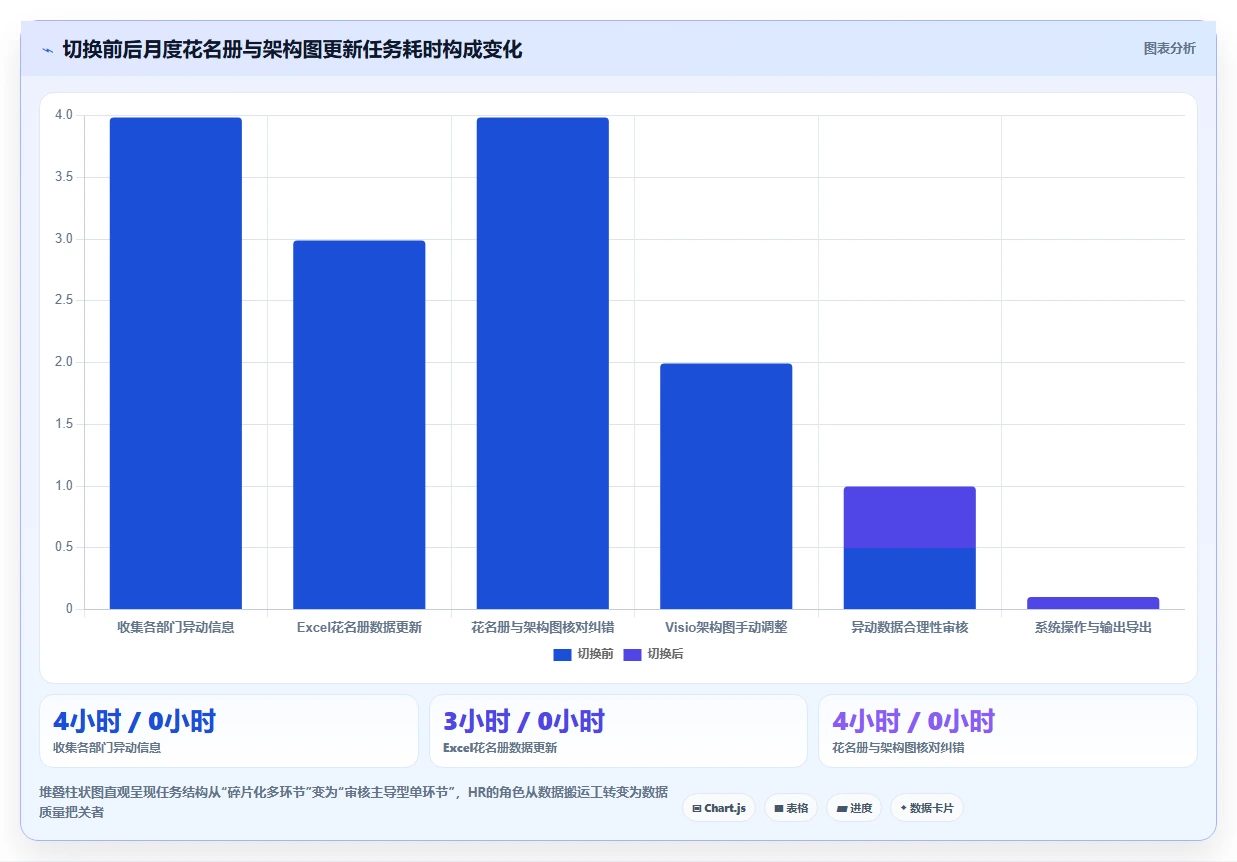Open the Excel花名册数据更新 data card

point(618,731)
